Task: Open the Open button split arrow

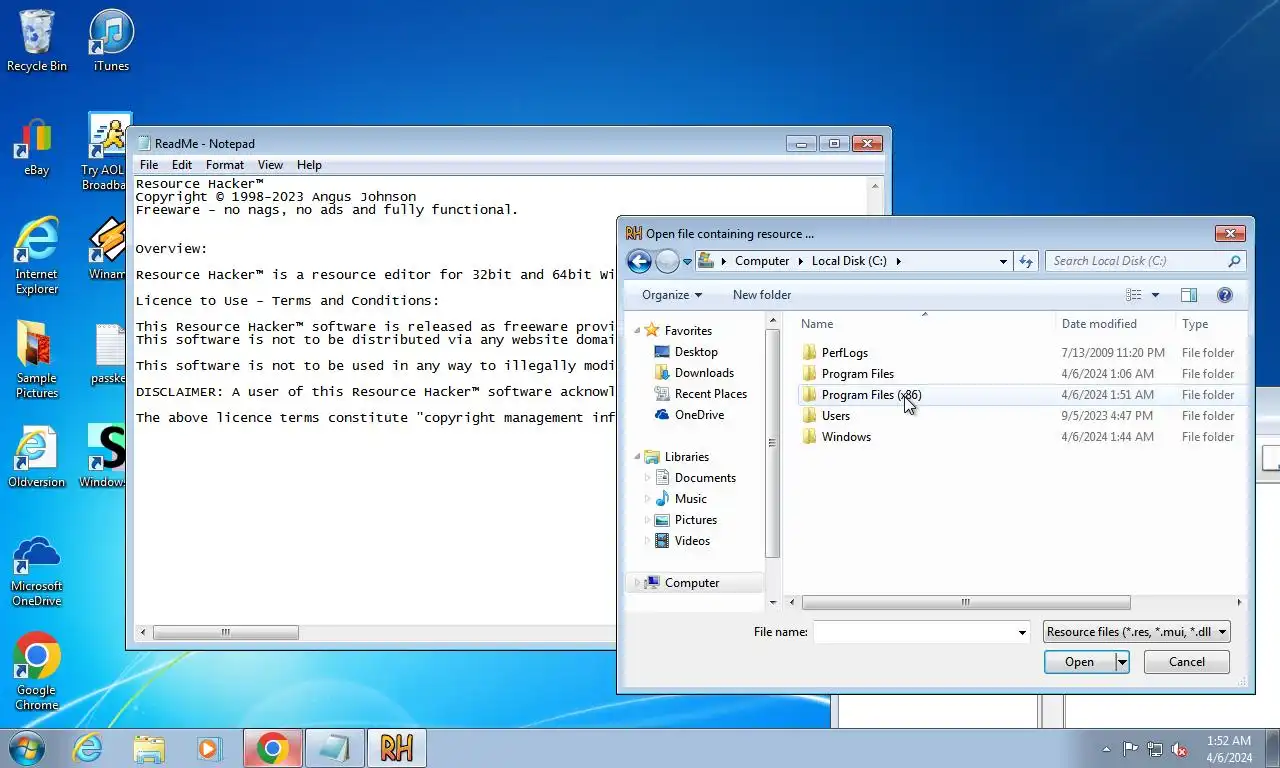Action: pyautogui.click(x=1122, y=662)
